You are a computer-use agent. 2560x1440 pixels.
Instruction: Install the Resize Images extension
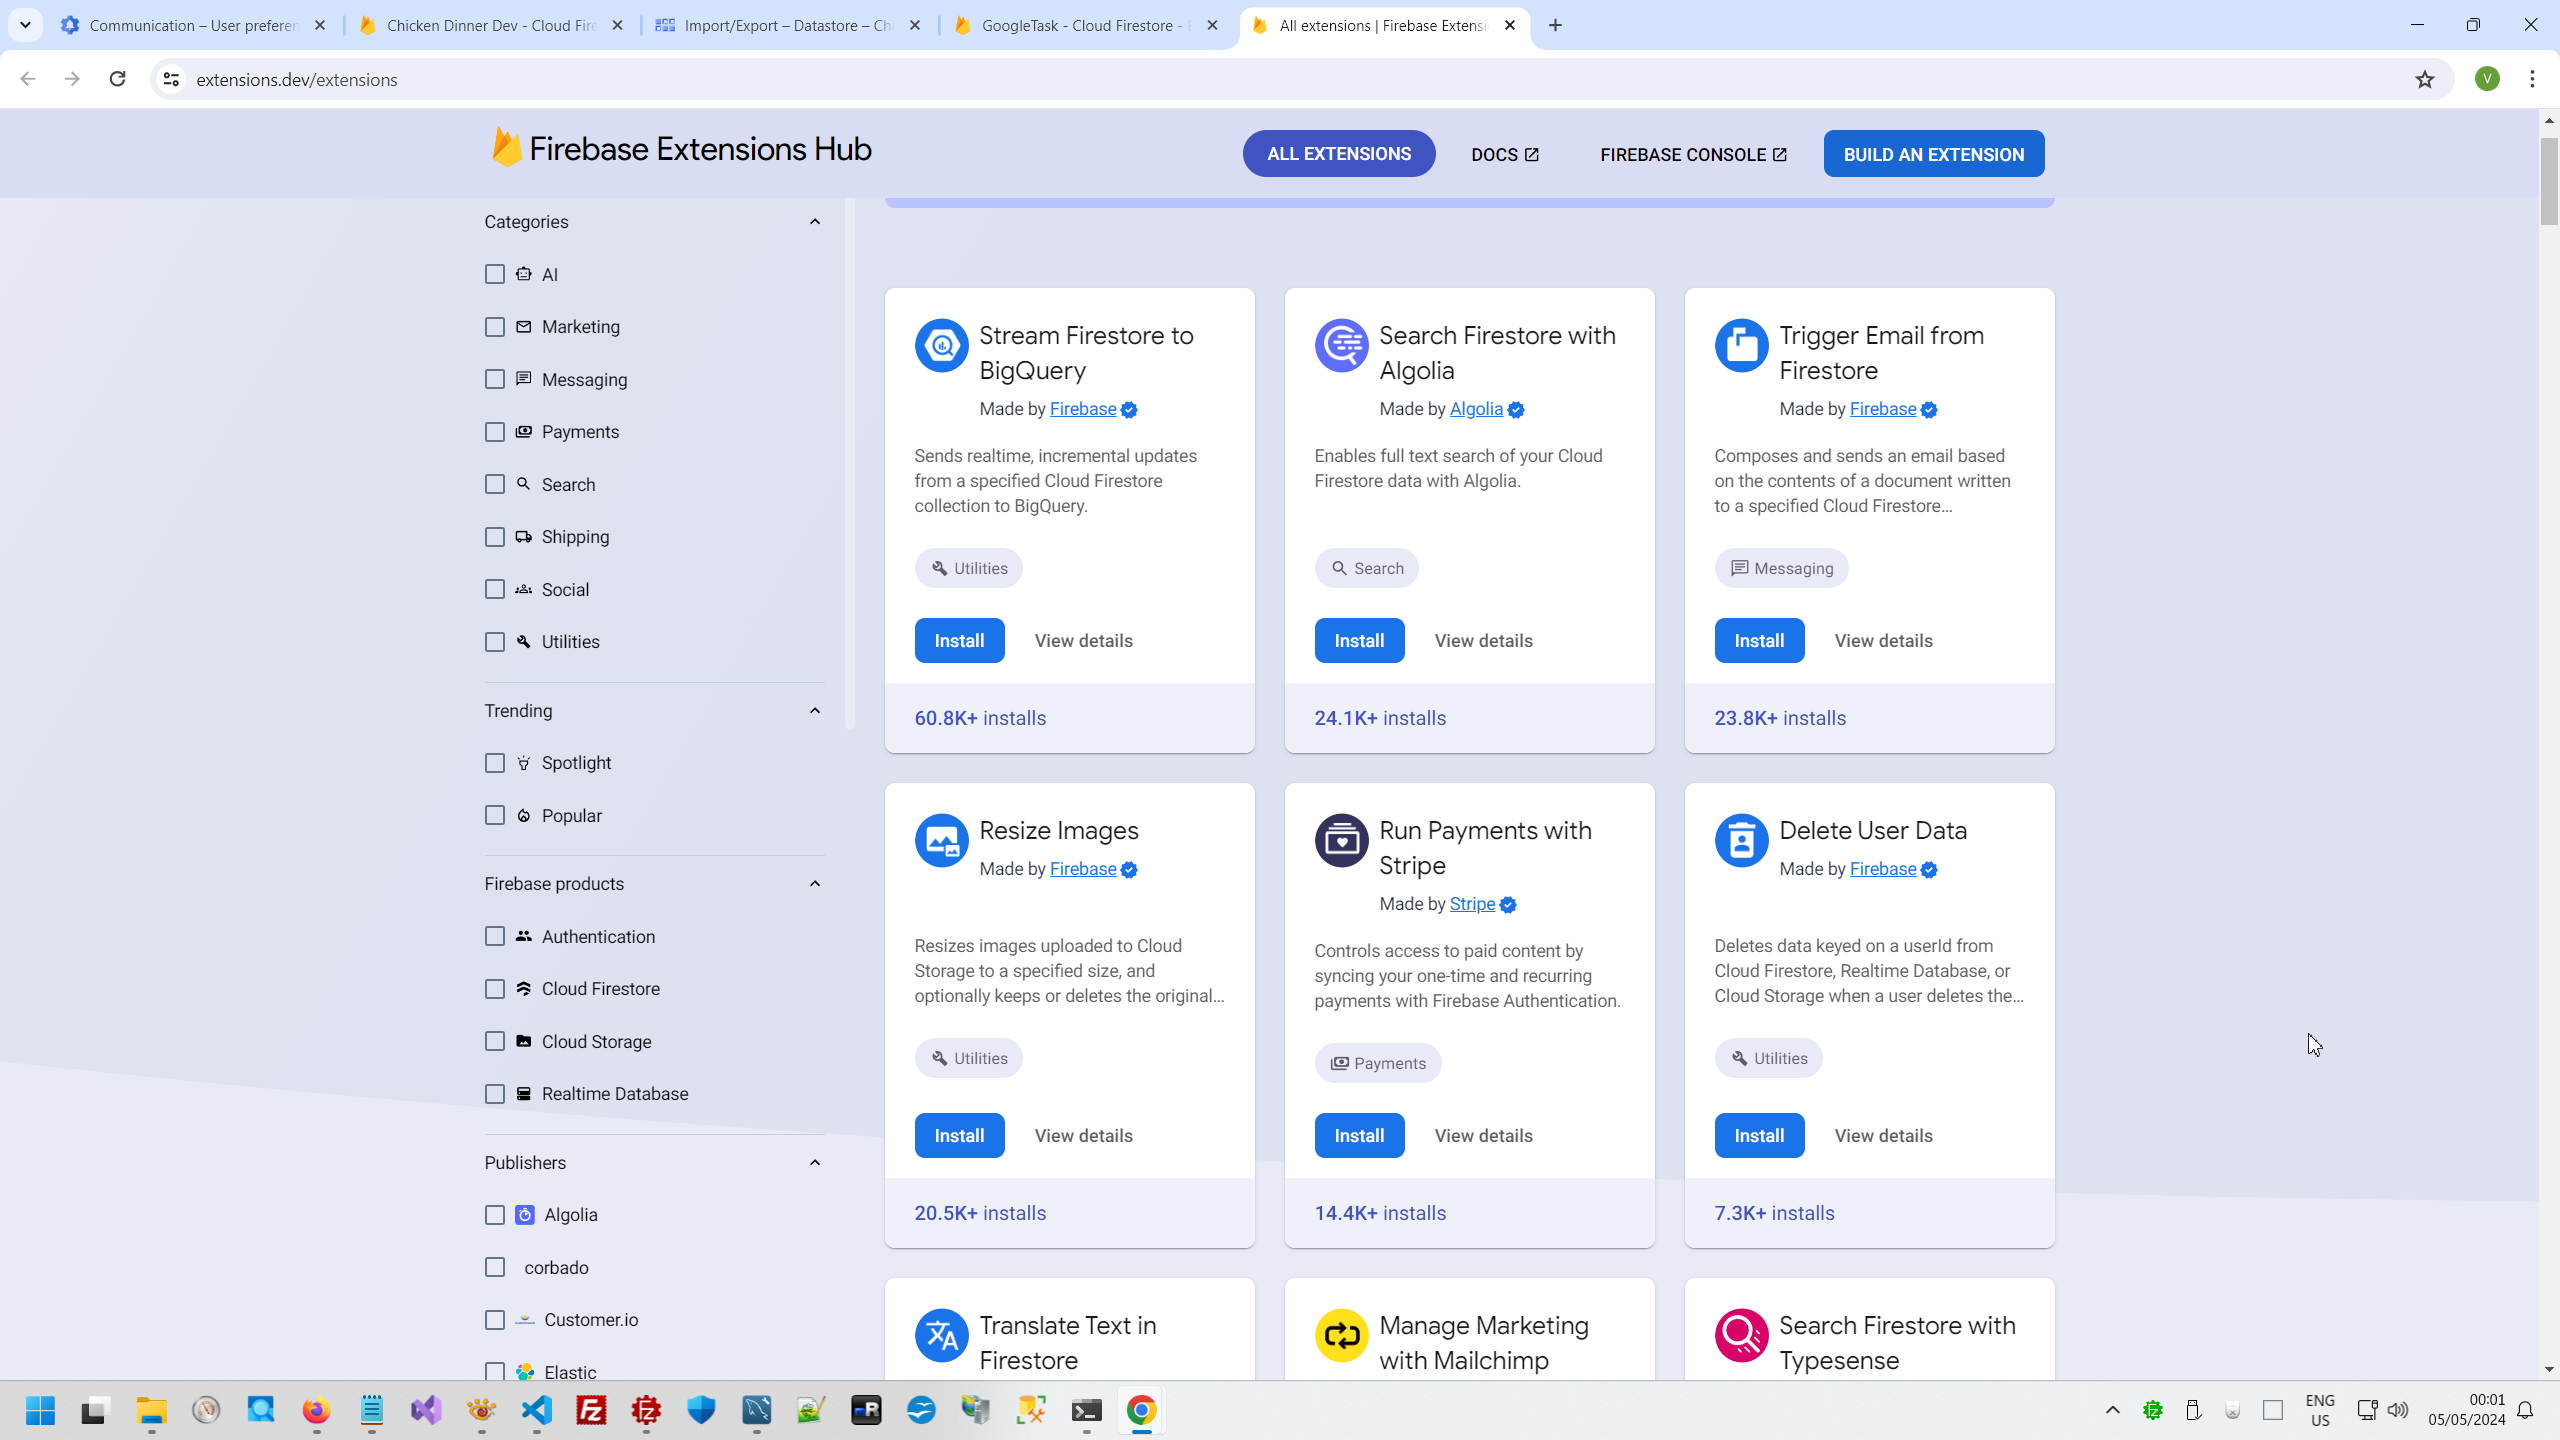(x=959, y=1136)
